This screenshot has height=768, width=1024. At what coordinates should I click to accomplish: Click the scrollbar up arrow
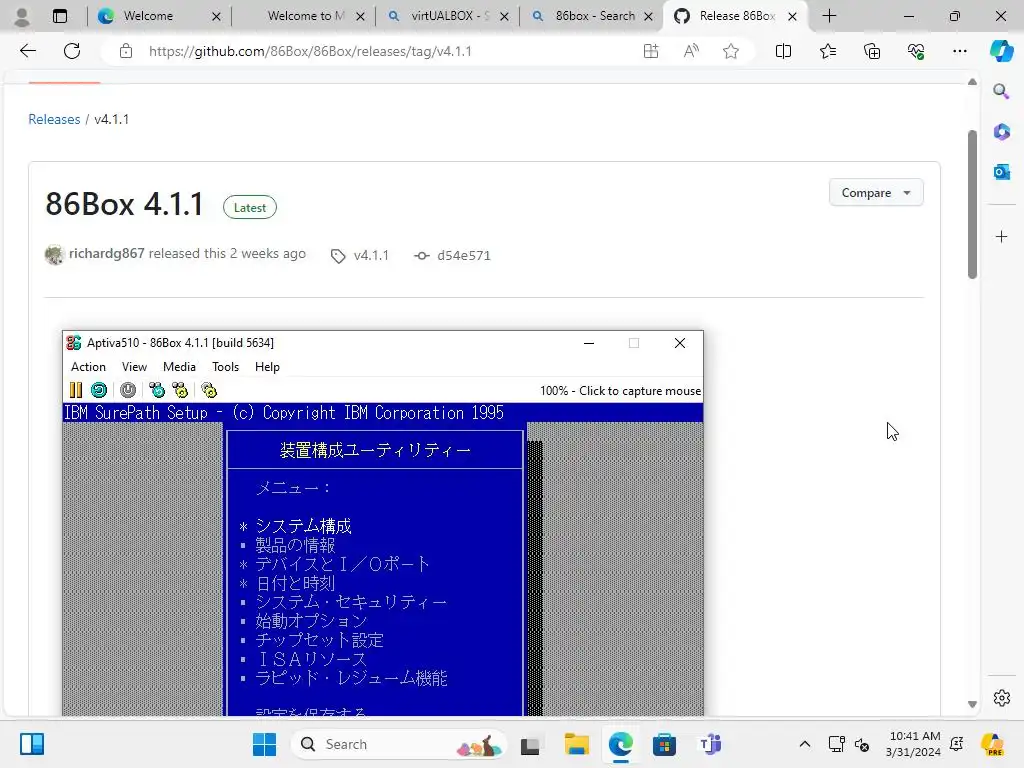click(972, 82)
